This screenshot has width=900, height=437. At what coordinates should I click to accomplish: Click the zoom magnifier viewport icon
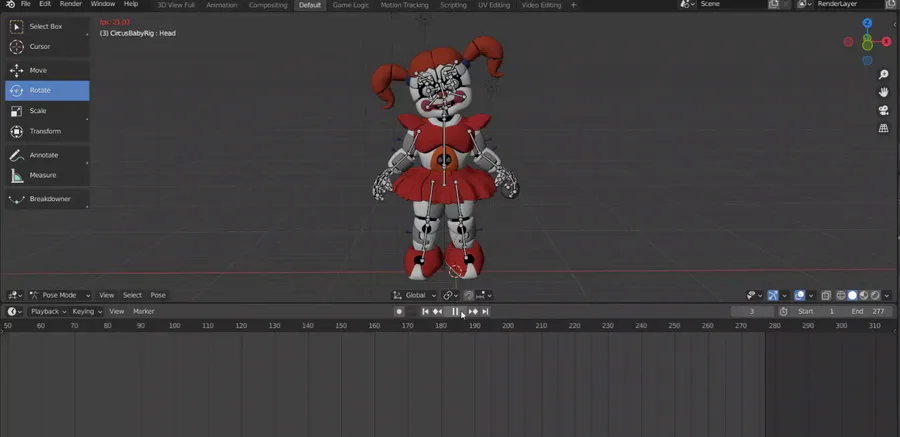(883, 75)
